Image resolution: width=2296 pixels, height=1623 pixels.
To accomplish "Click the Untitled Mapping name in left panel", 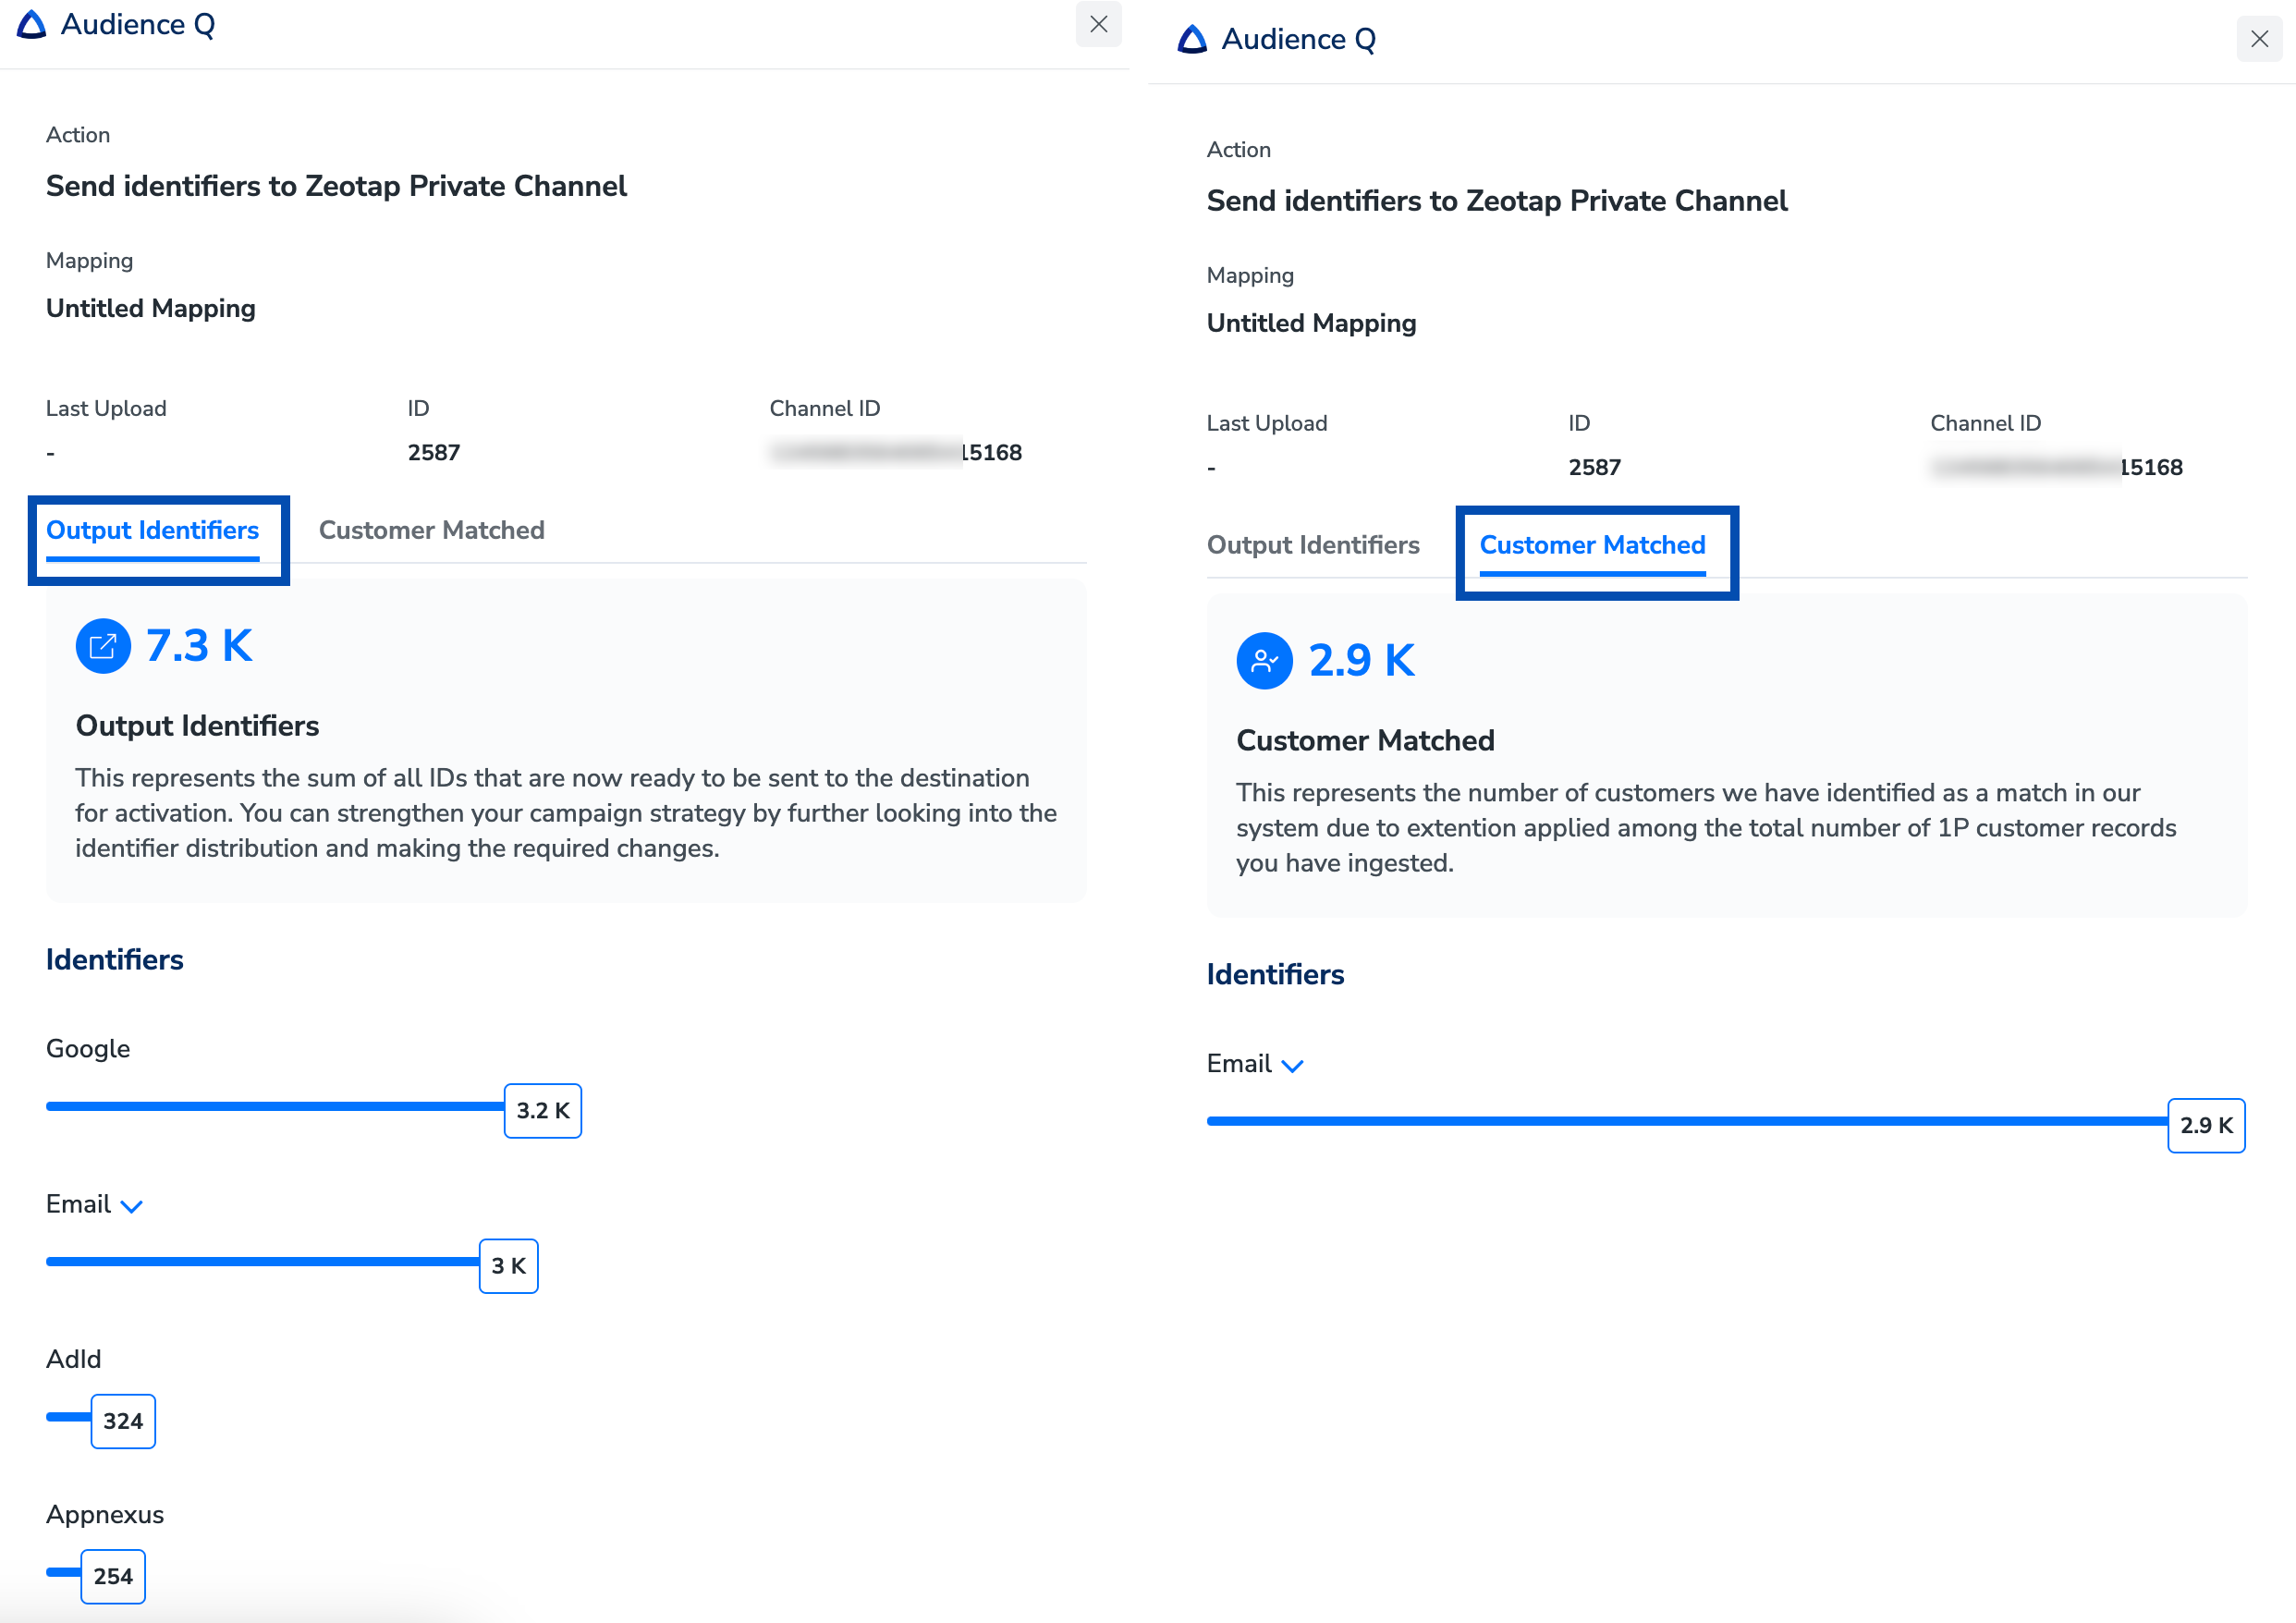I will tap(151, 308).
